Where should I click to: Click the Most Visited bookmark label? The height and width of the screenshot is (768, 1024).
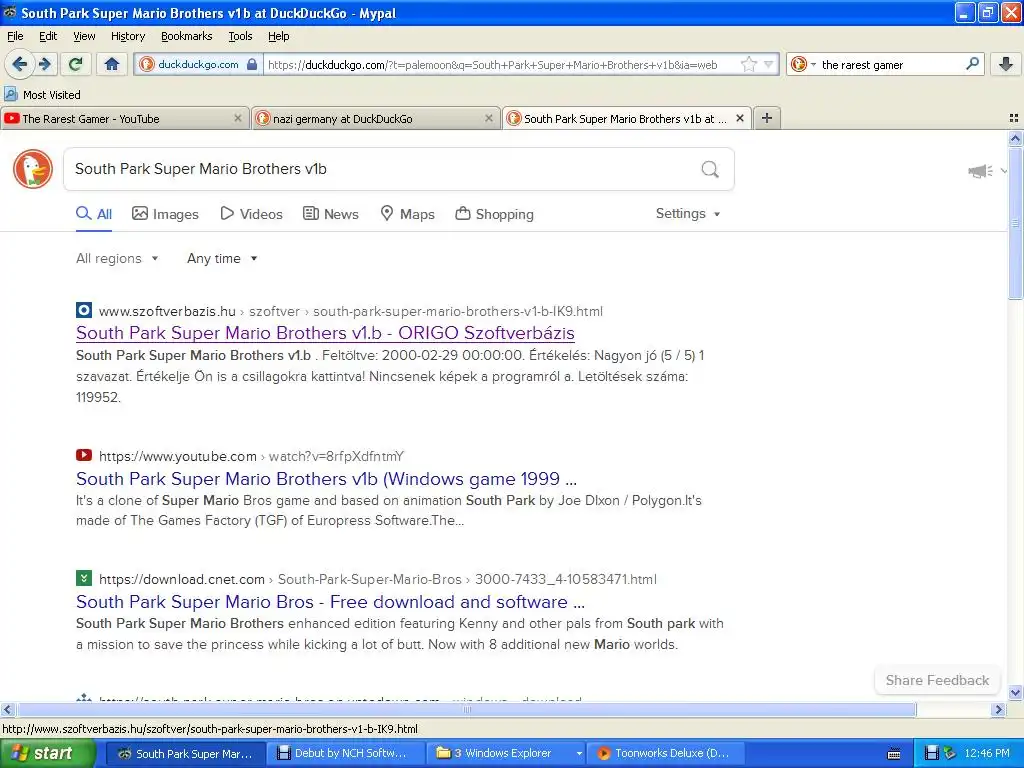52,95
